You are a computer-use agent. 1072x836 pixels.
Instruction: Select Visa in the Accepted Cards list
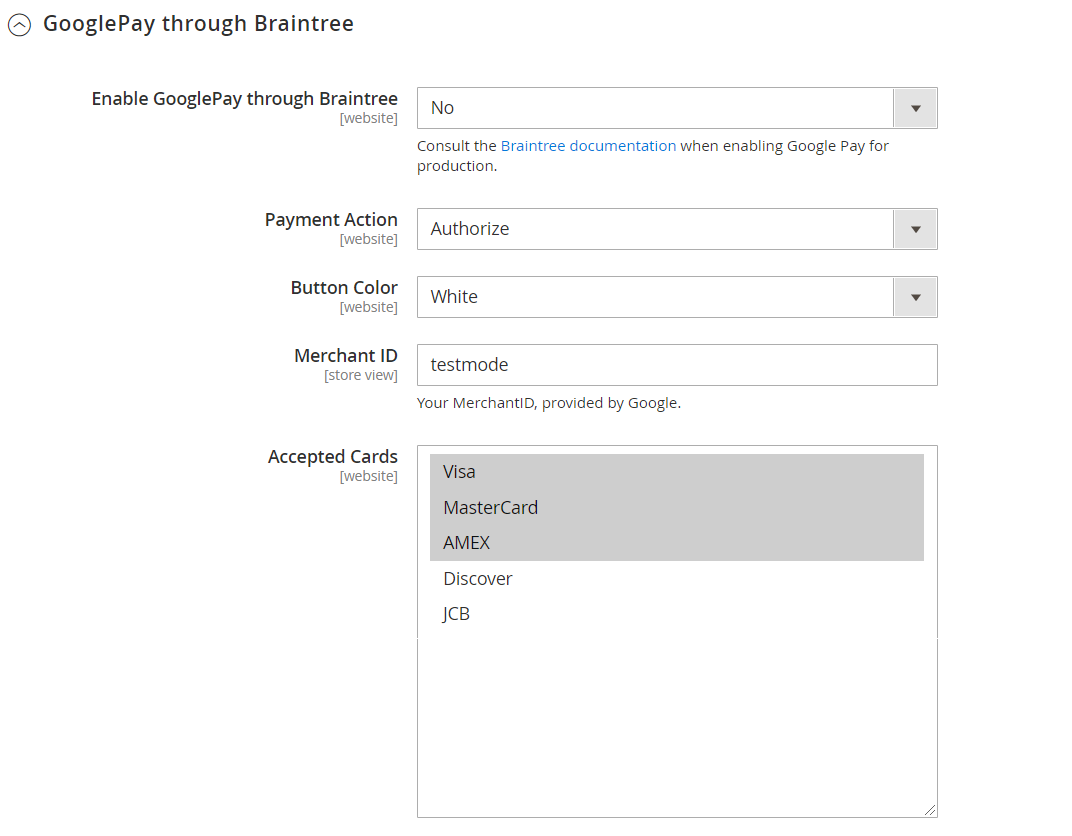(x=677, y=472)
